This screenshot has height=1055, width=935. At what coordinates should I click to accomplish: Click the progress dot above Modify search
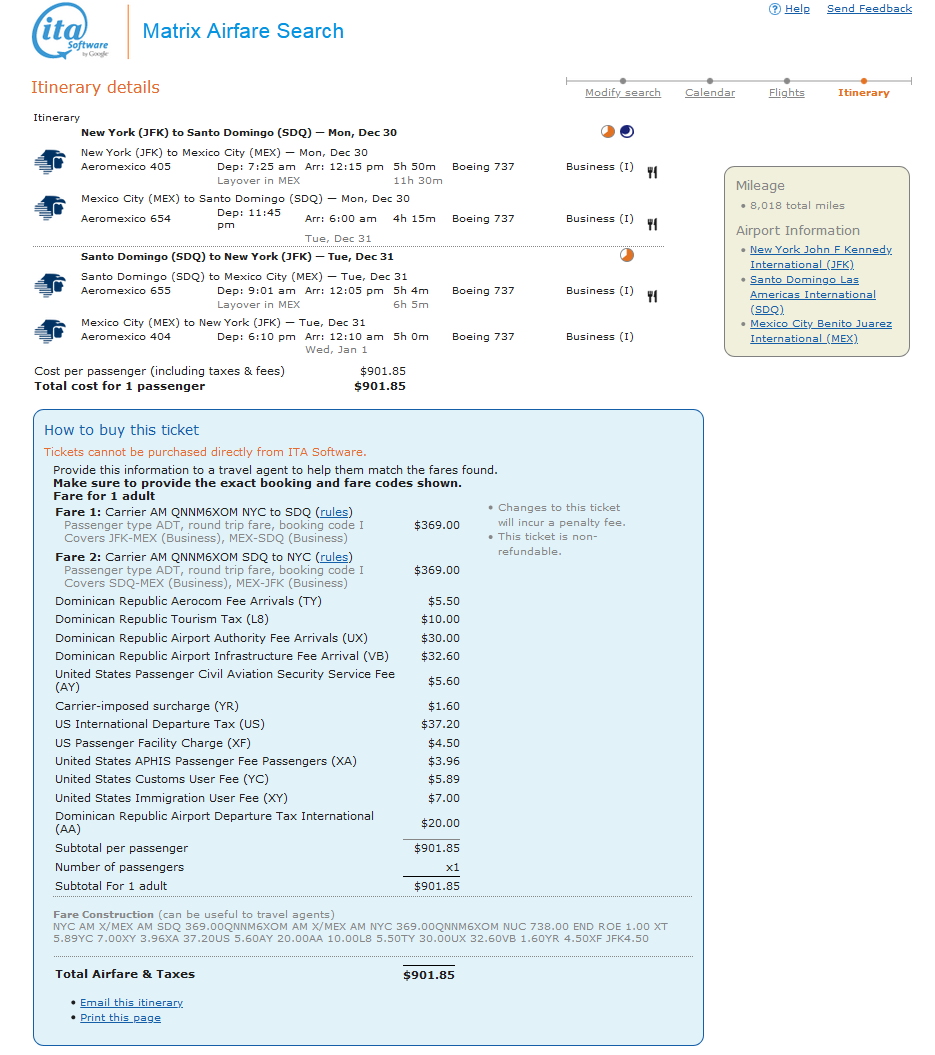coord(623,81)
